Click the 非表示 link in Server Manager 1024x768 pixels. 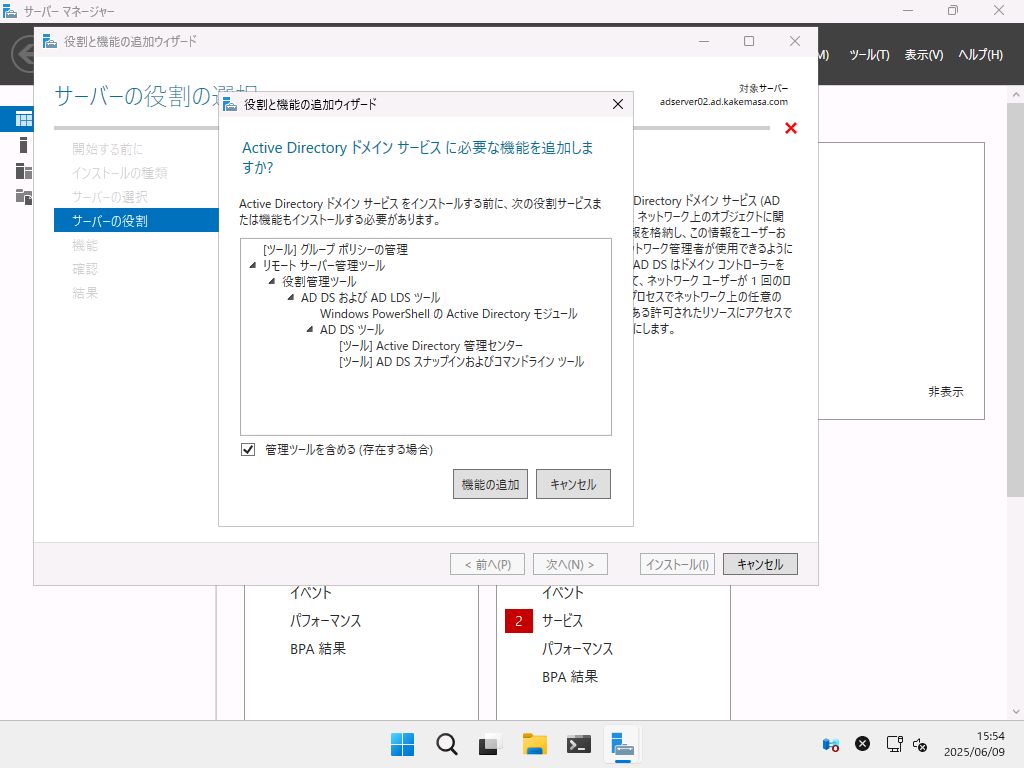tap(946, 392)
